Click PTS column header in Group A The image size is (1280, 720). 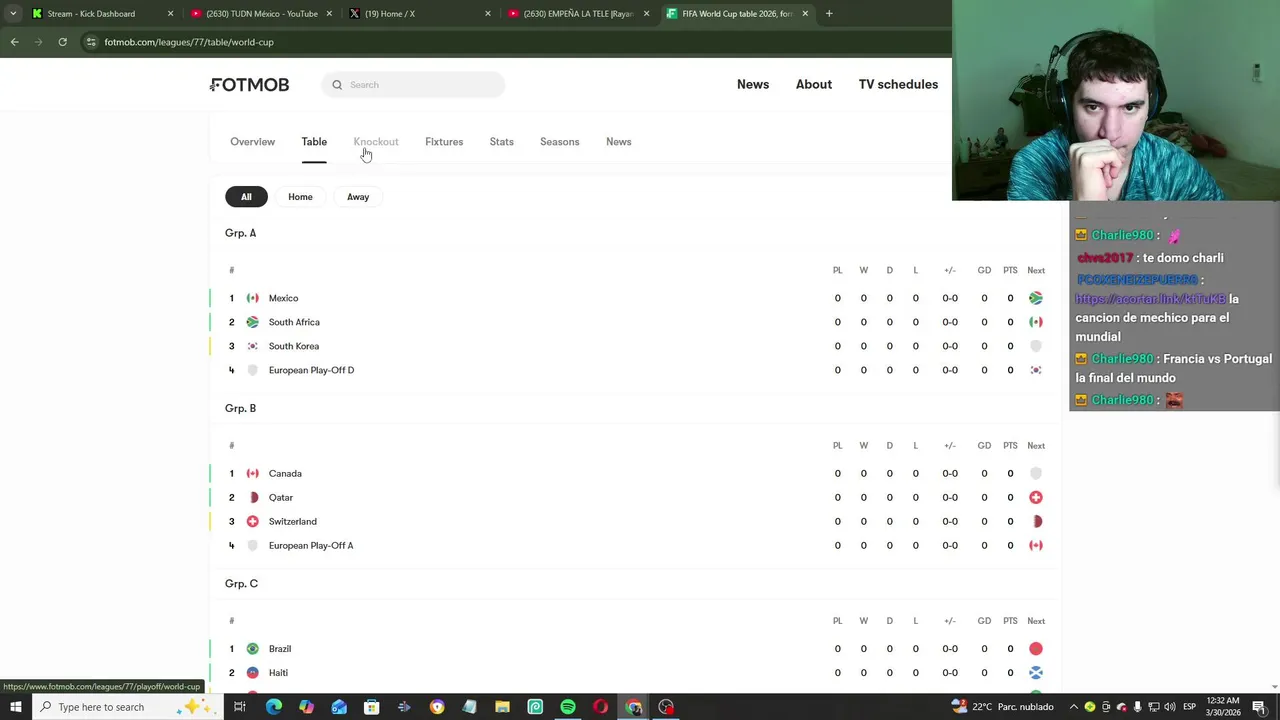pyautogui.click(x=1010, y=271)
